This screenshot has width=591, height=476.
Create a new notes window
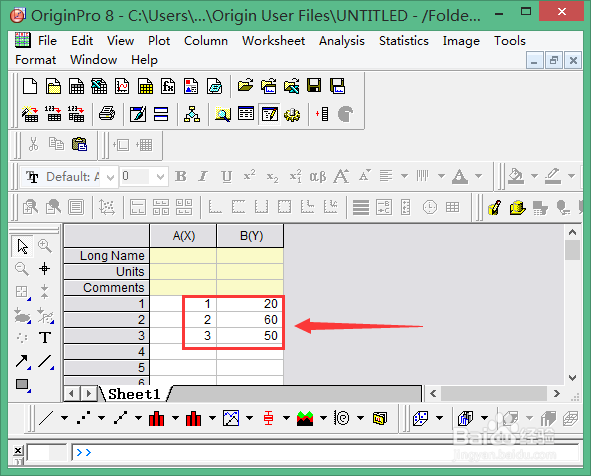pos(214,86)
